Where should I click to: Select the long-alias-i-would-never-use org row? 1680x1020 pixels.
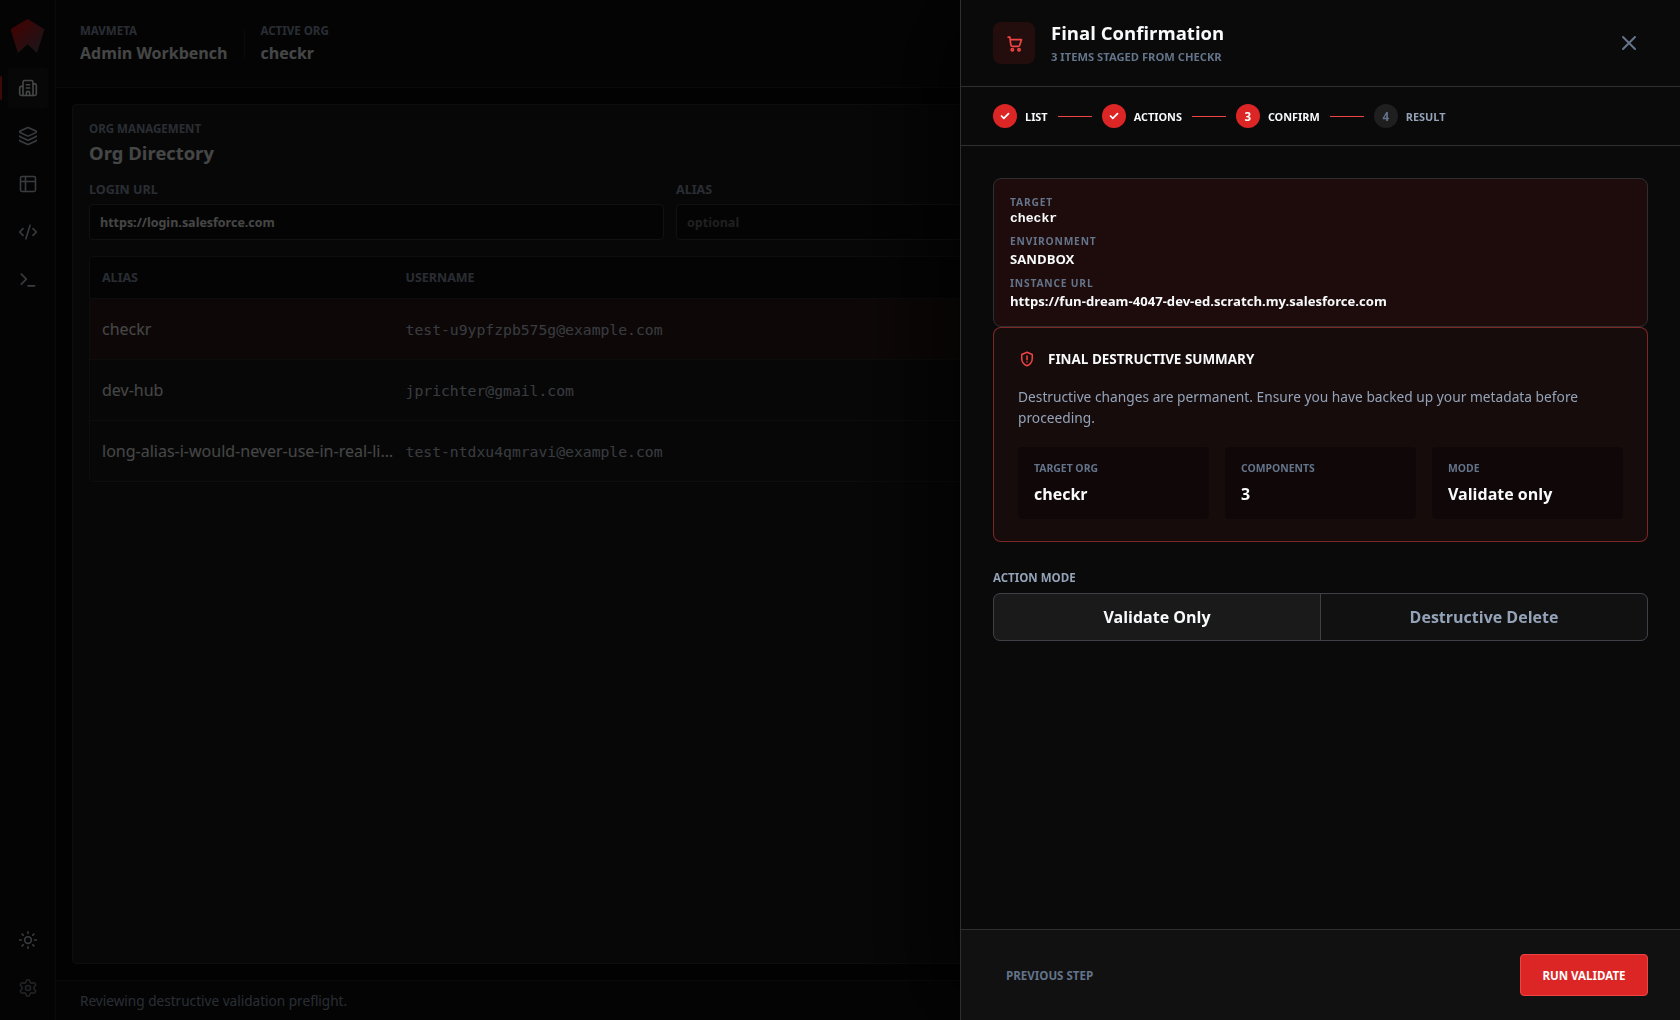coord(525,451)
